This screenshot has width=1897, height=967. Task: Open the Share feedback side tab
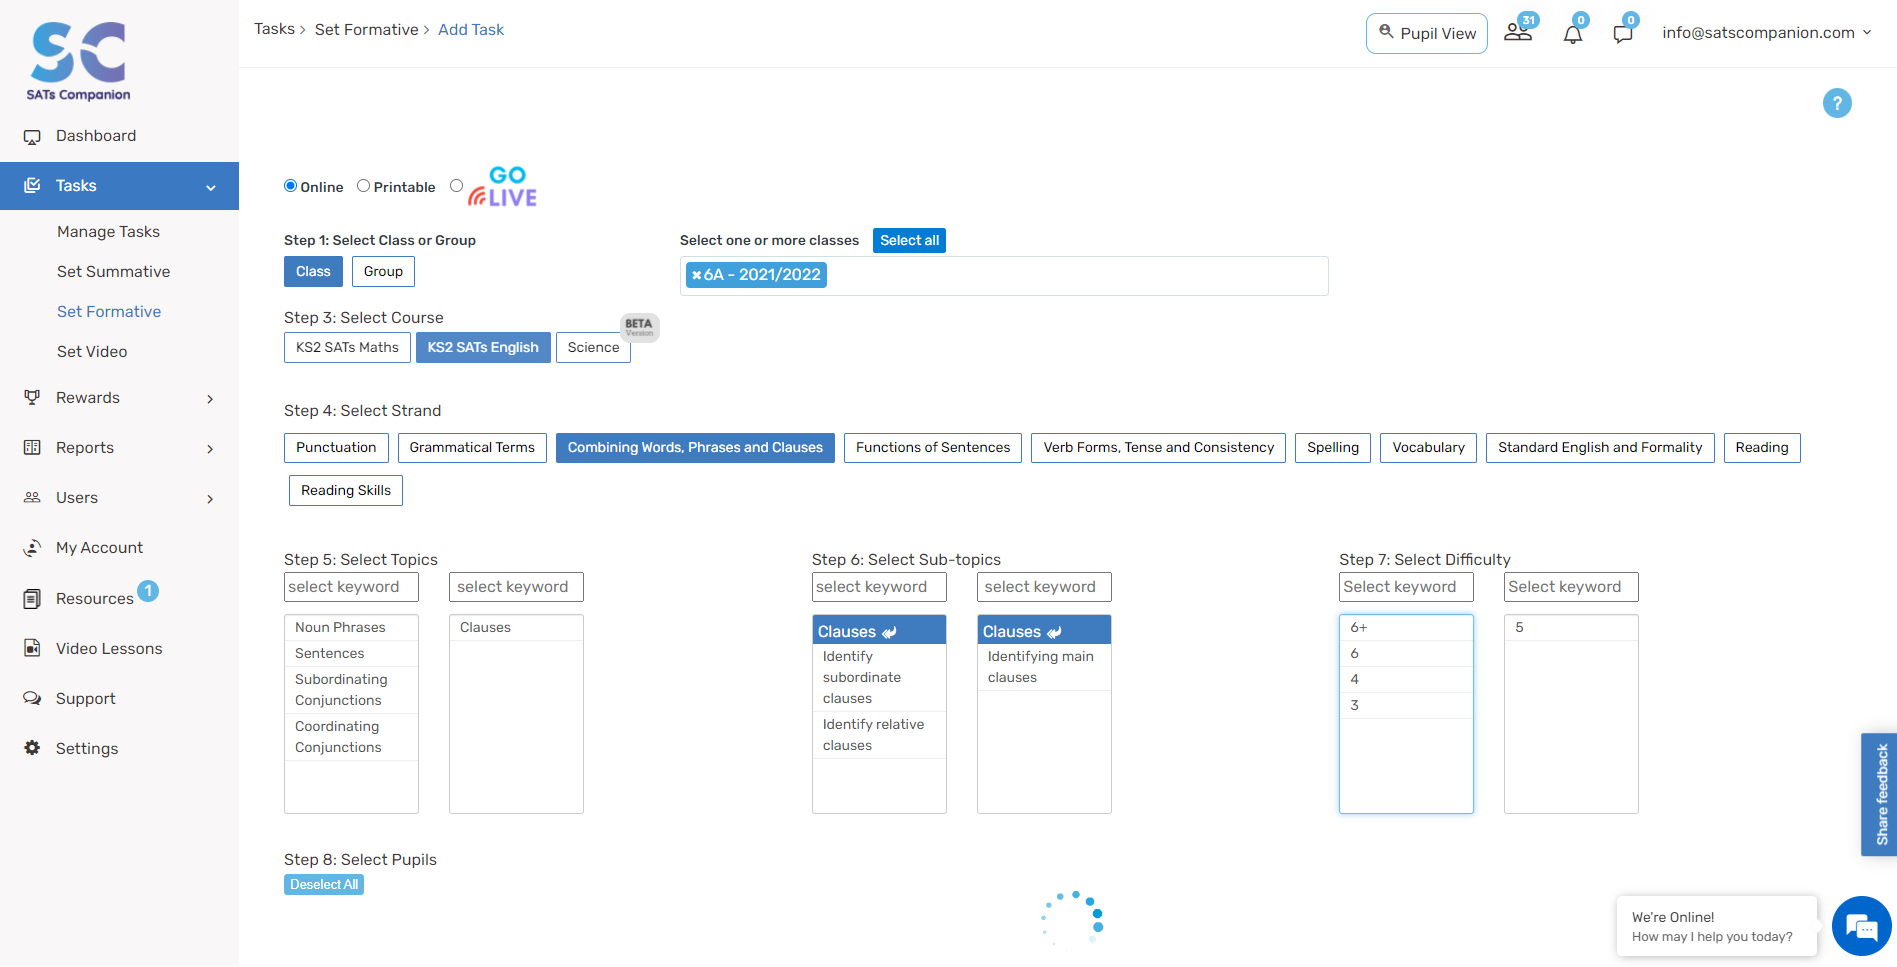(1879, 795)
